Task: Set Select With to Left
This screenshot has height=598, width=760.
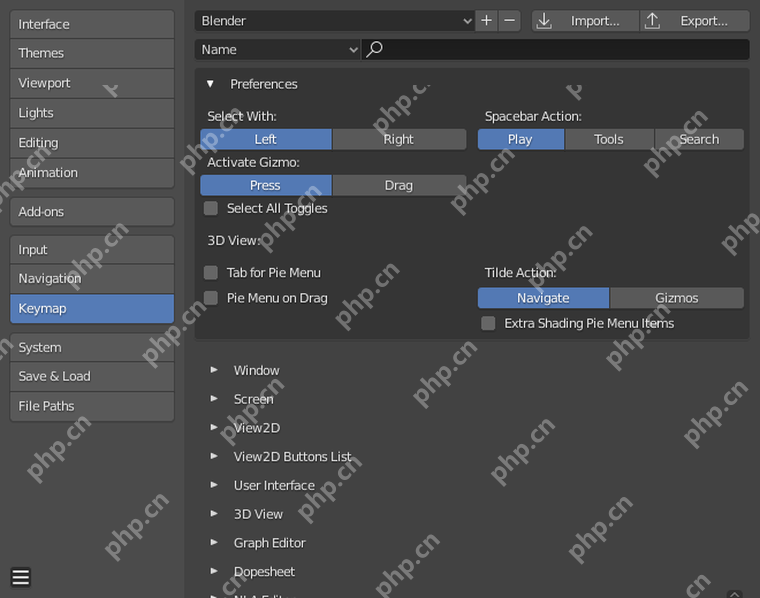Action: pyautogui.click(x=266, y=140)
